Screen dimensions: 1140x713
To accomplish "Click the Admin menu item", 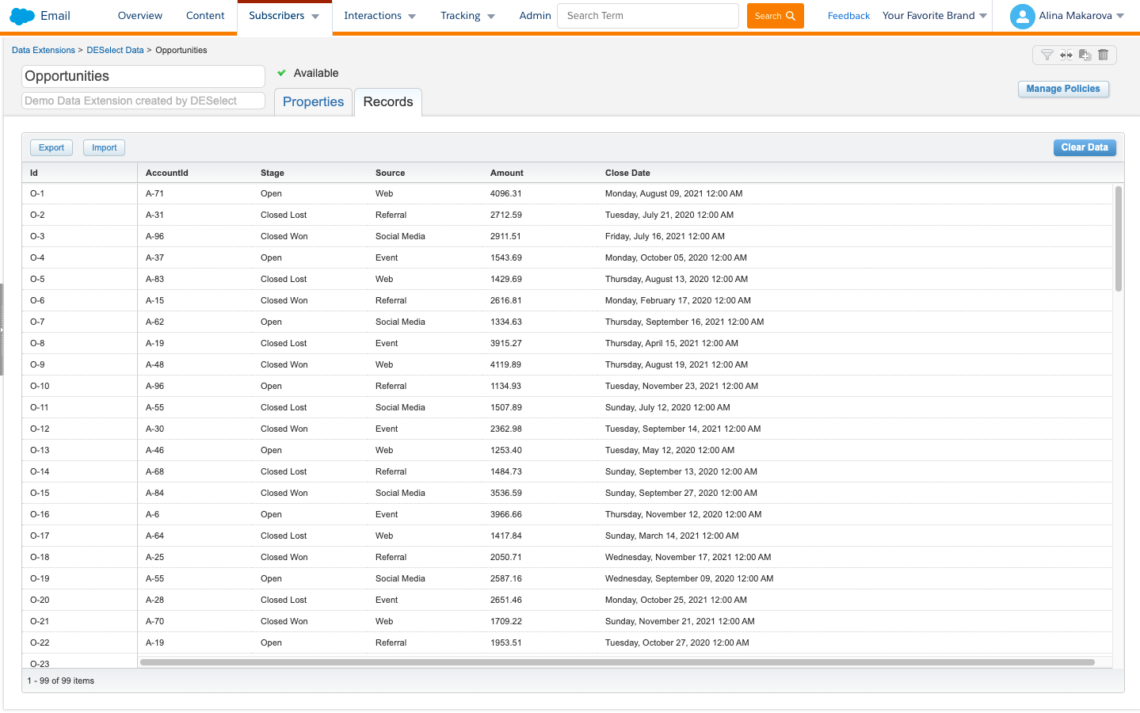I will [535, 15].
